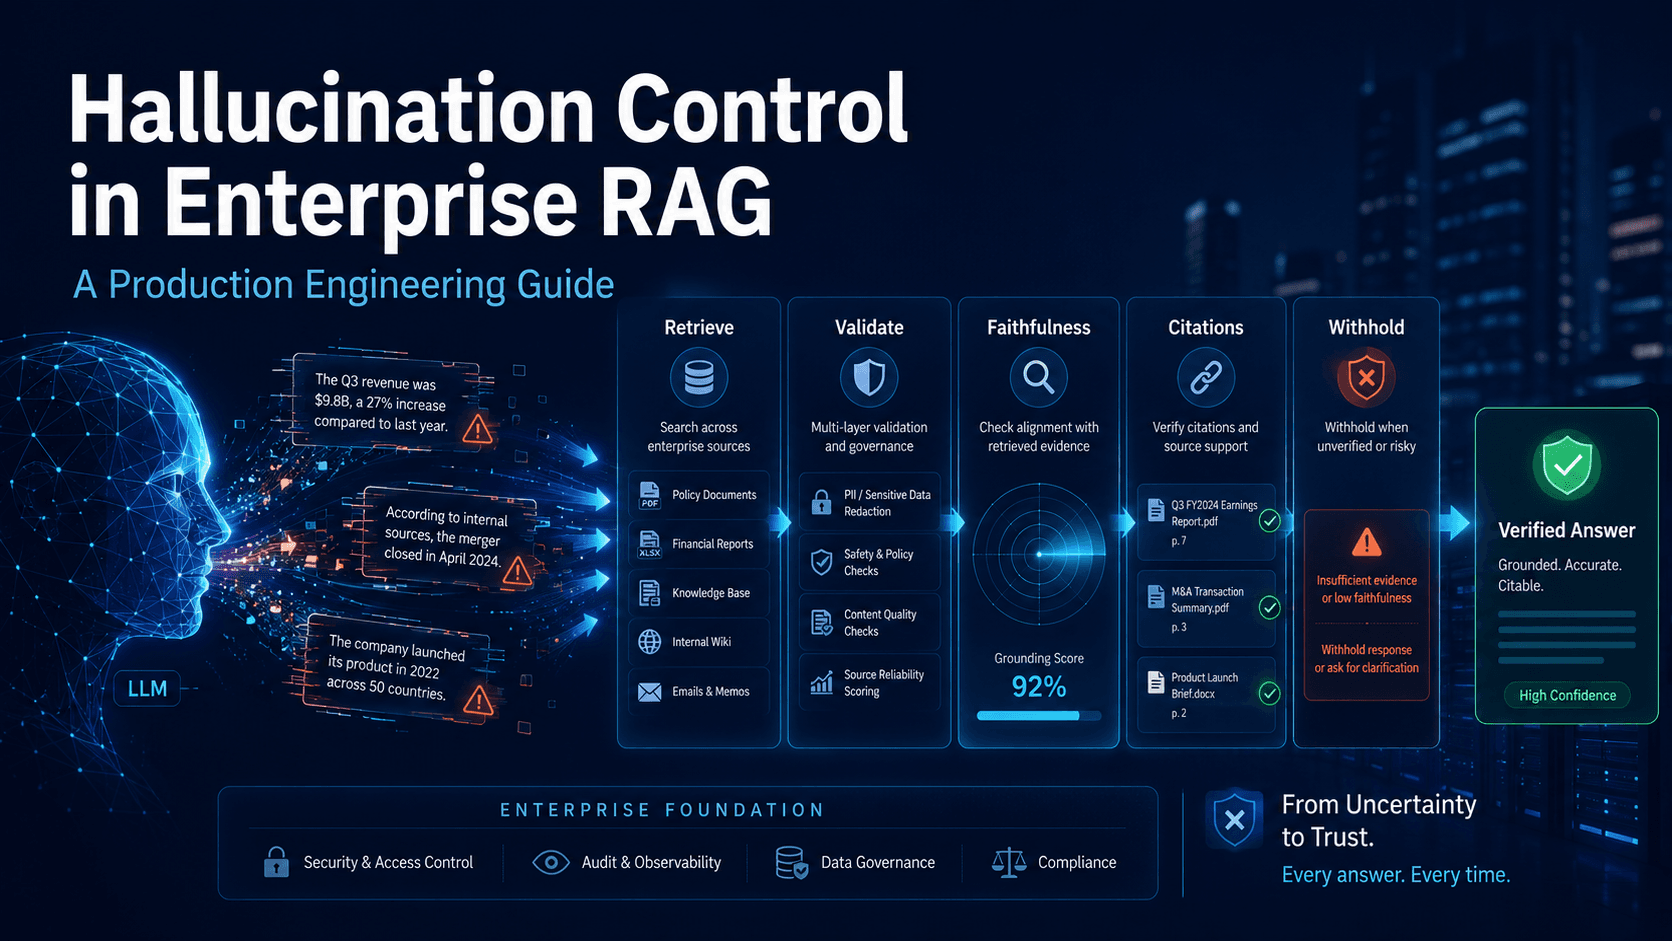
Task: Open the Citations stage heading
Action: [1206, 327]
